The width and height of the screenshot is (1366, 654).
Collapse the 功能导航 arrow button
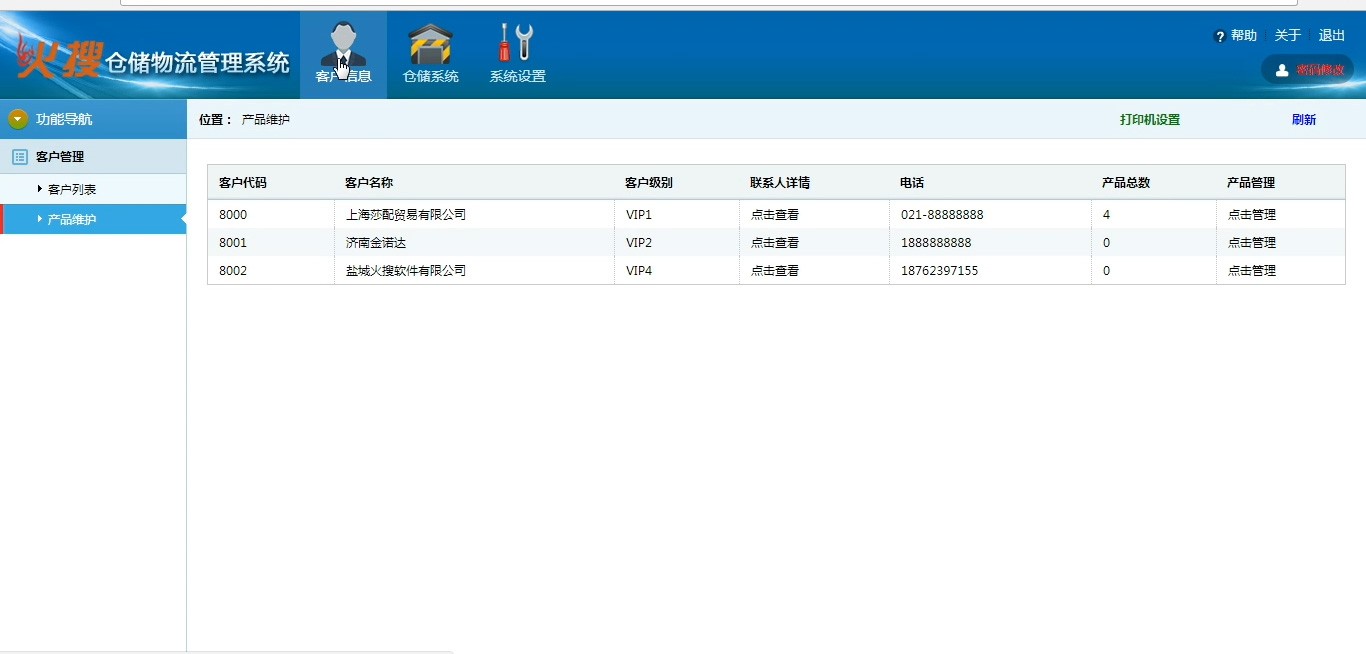pyautogui.click(x=18, y=119)
